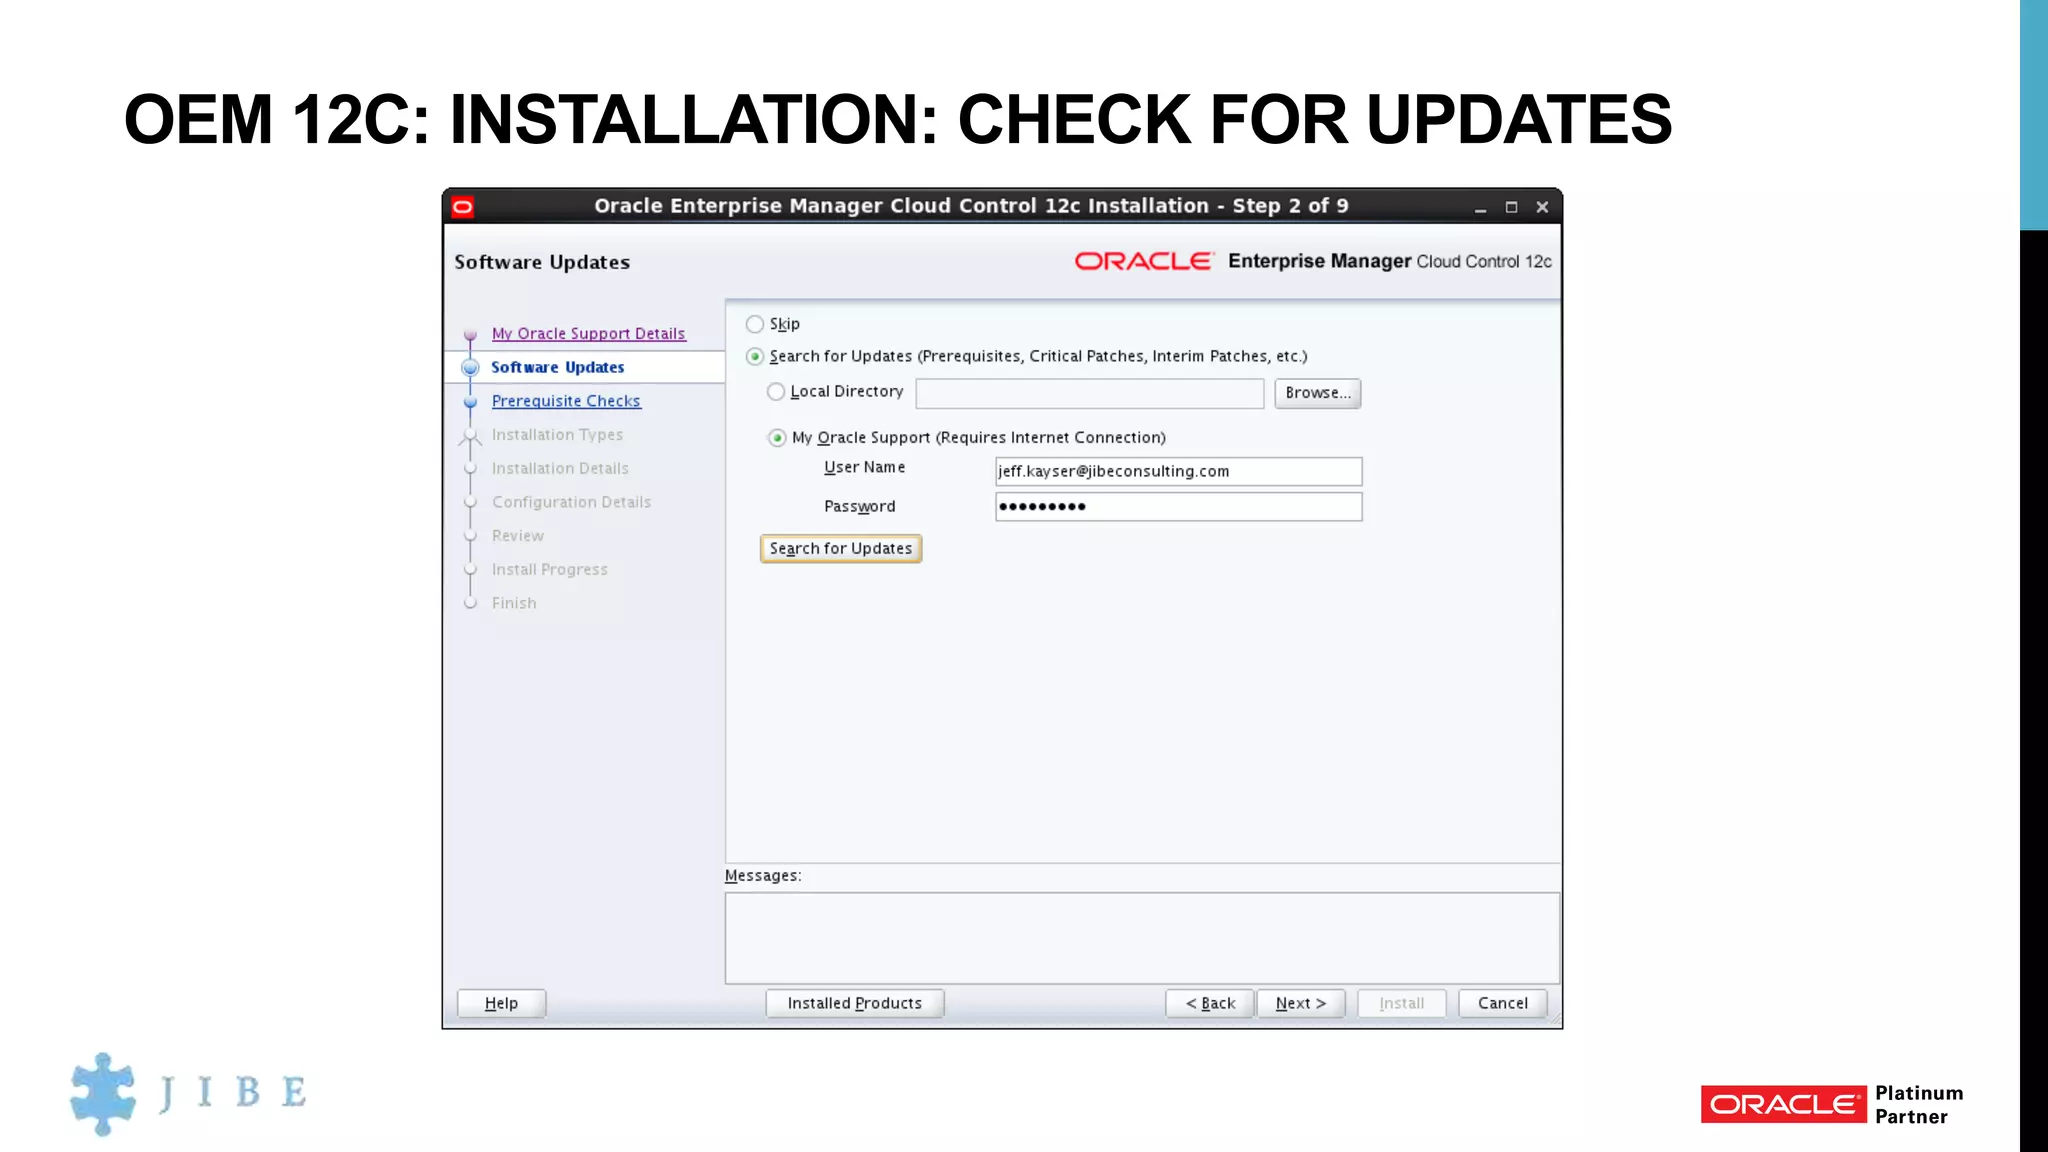This screenshot has height=1152, width=2048.
Task: Cancel the installation
Action: (1502, 1003)
